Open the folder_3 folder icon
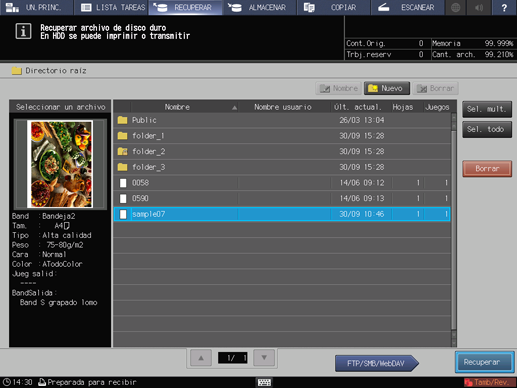The width and height of the screenshot is (517, 388). (122, 167)
